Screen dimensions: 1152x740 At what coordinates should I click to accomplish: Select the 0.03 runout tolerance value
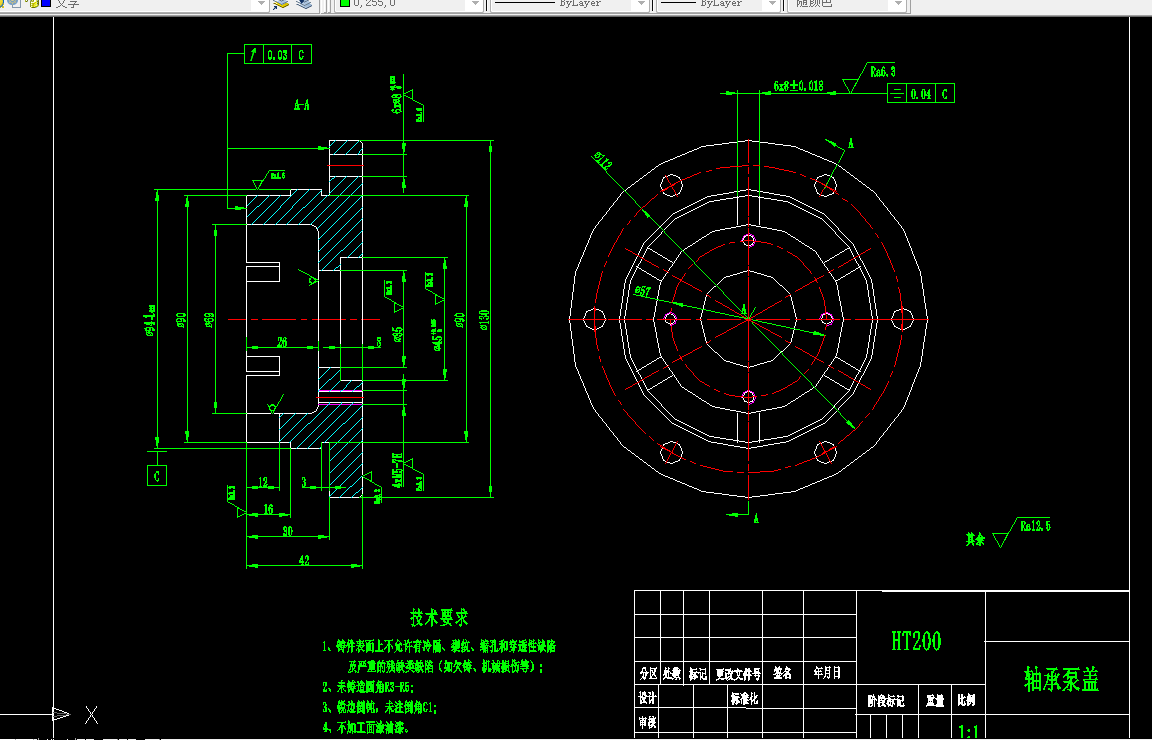point(277,54)
